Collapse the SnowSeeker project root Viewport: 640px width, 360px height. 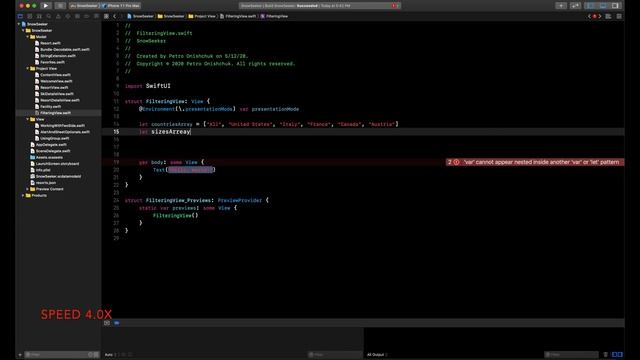(19, 24)
